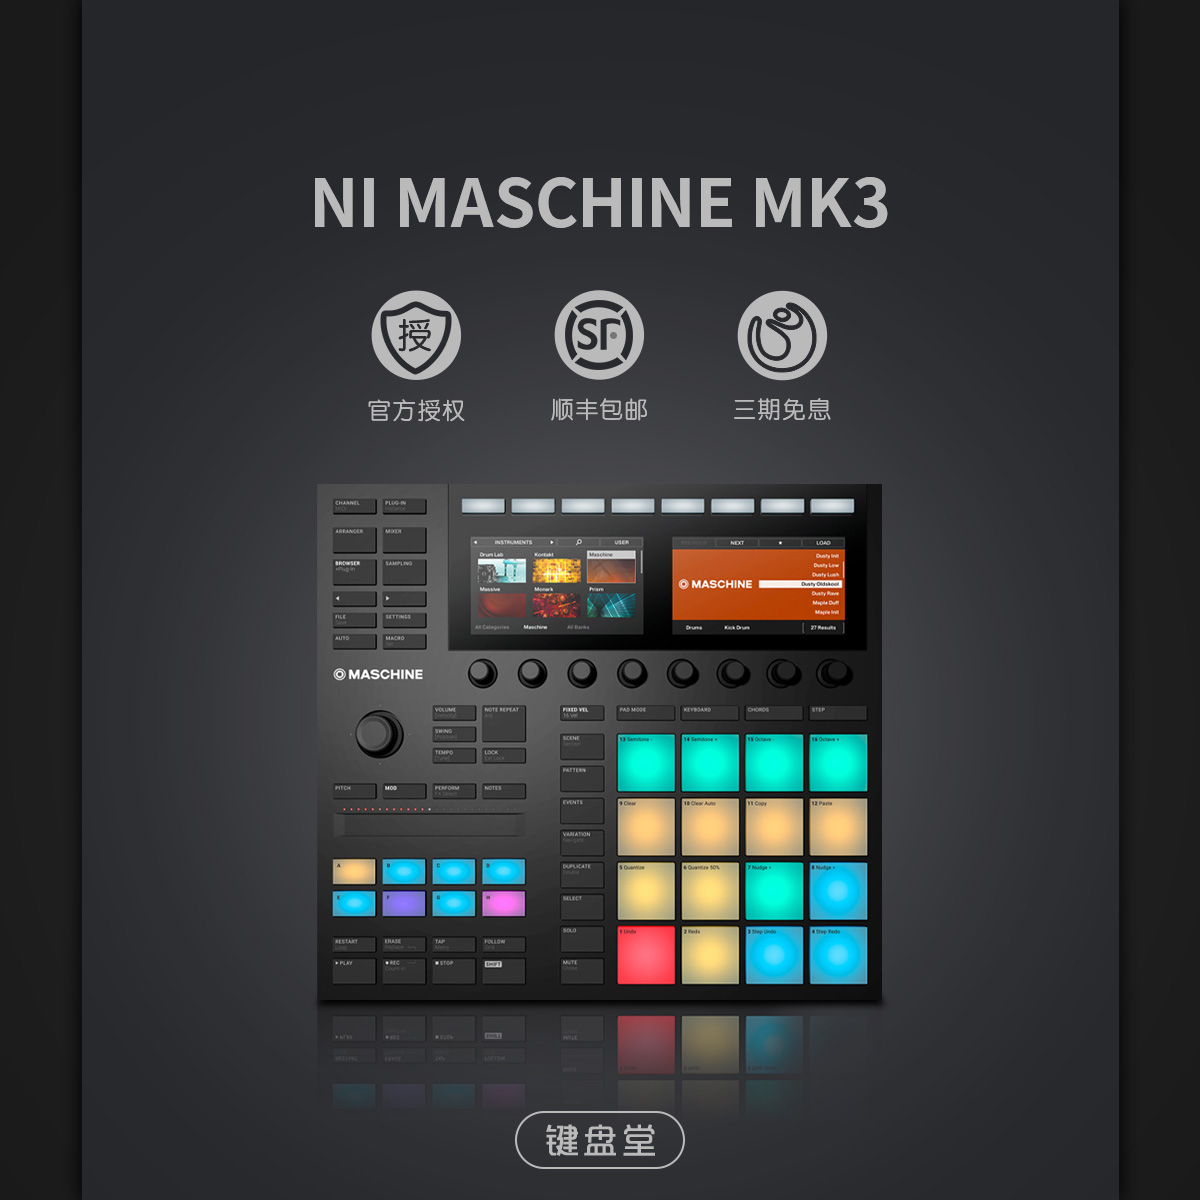Switch to STEP mode
1200x1200 pixels.
pos(838,712)
